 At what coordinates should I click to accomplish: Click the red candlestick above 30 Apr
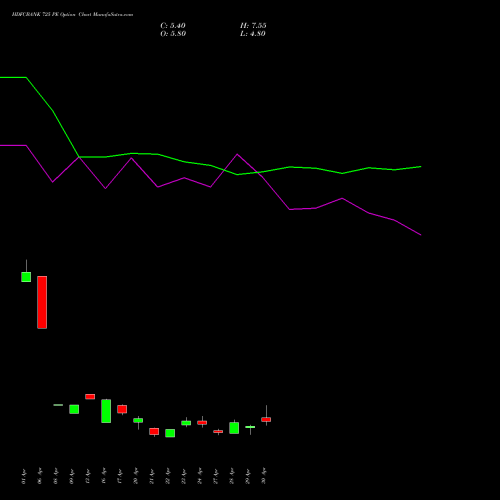266,419
